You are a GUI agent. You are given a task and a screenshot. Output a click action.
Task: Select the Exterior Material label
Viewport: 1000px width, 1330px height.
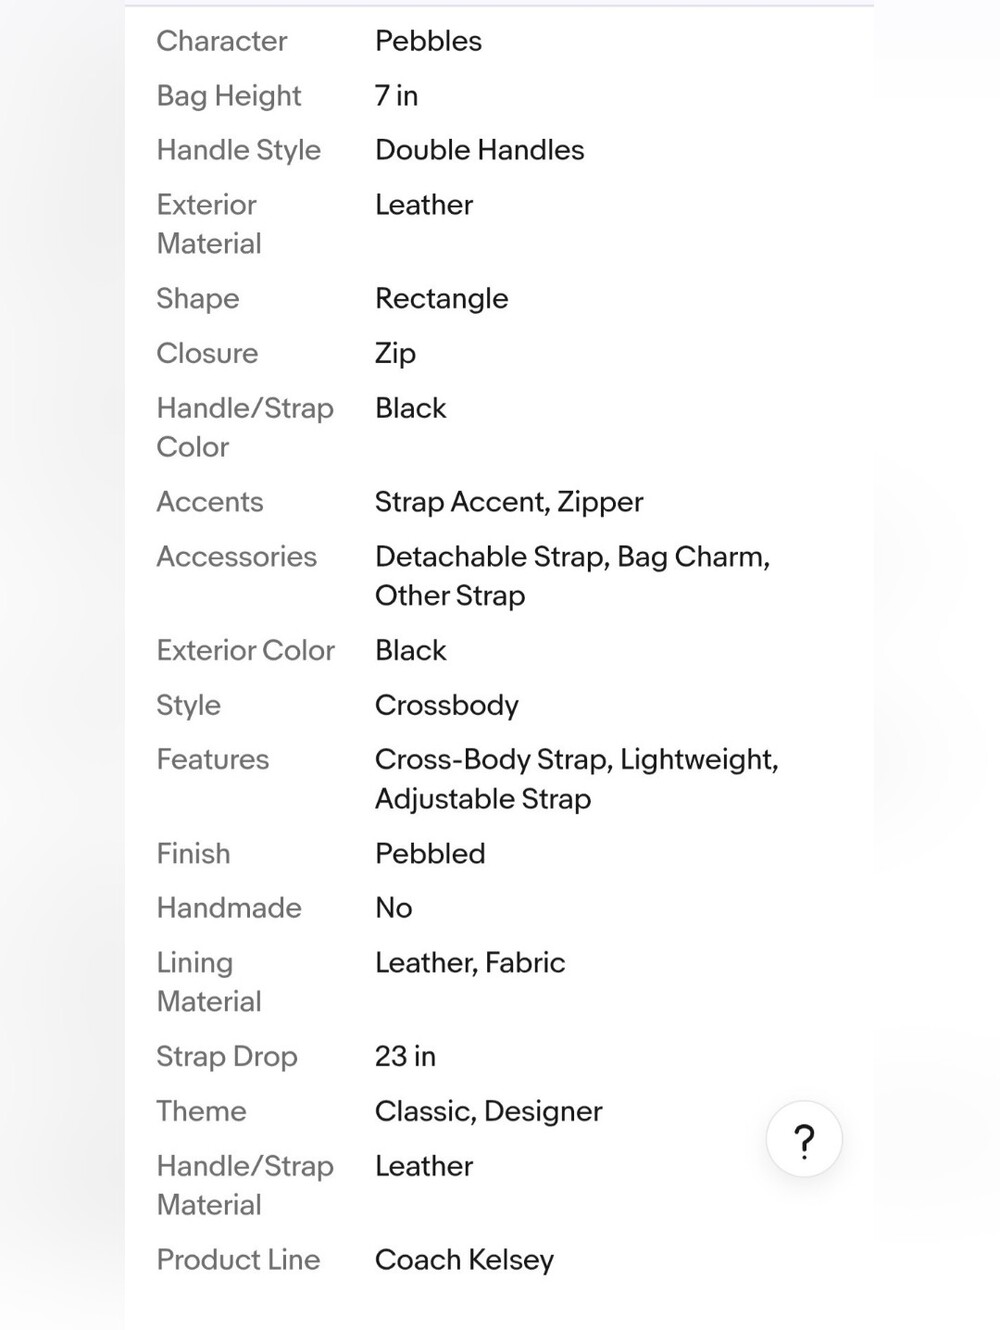[209, 224]
